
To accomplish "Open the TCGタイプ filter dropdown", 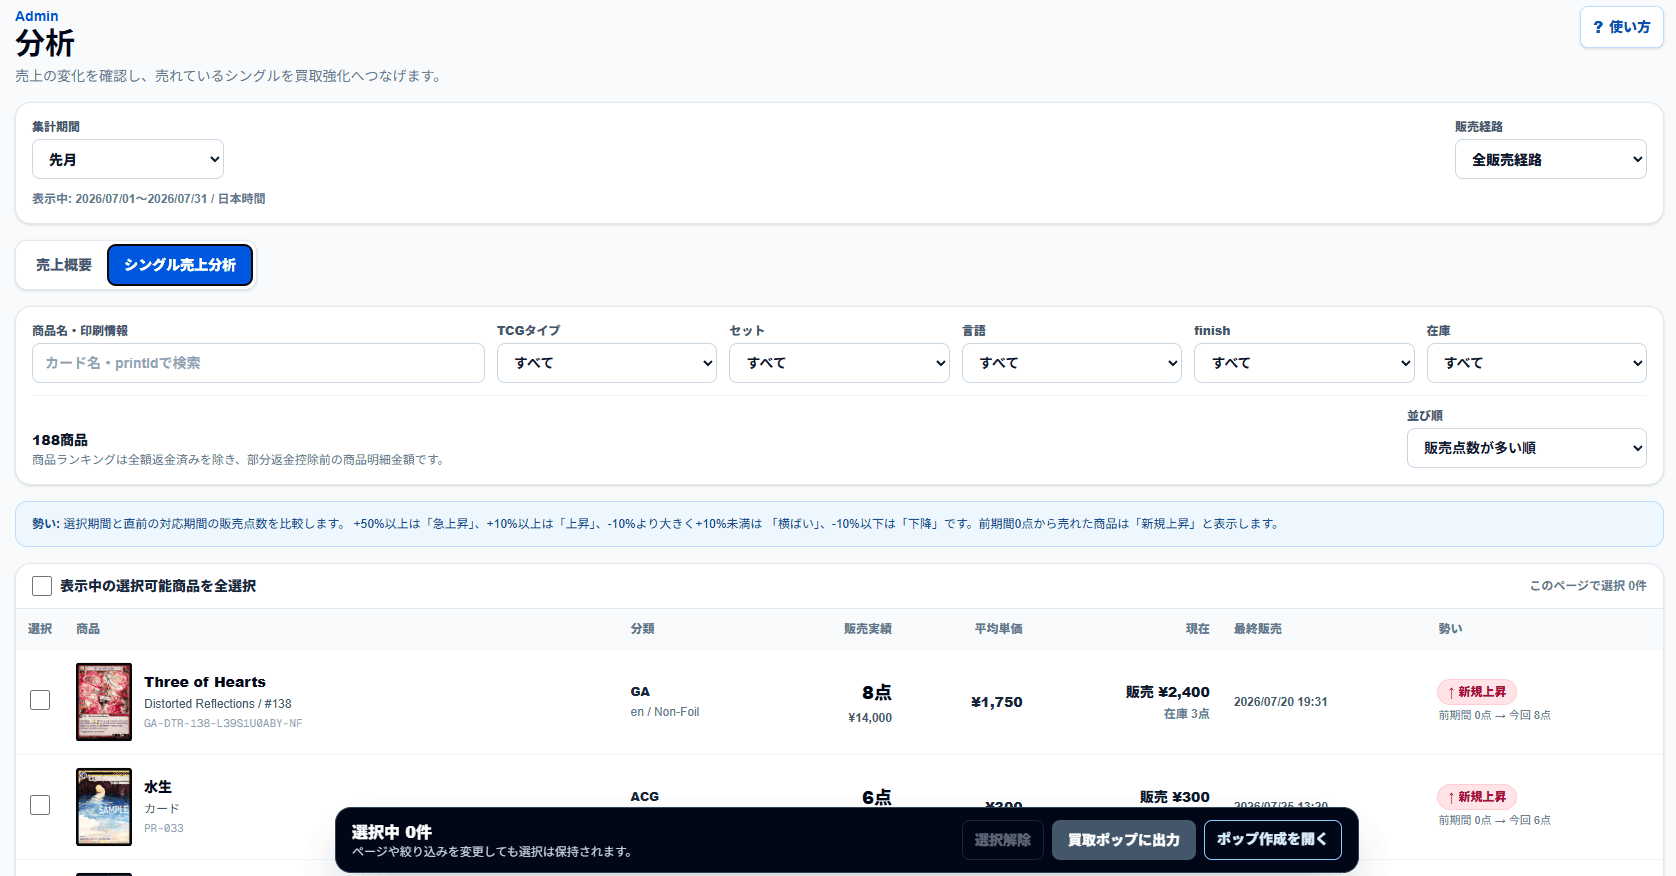I will pyautogui.click(x=607, y=363).
